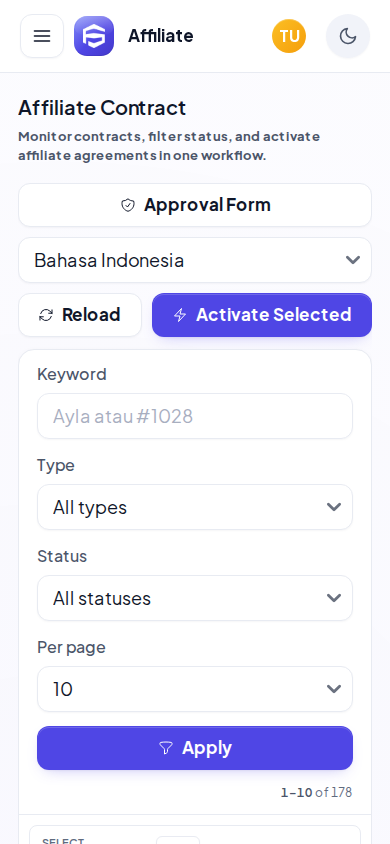Open the All statuses dropdown

point(195,598)
